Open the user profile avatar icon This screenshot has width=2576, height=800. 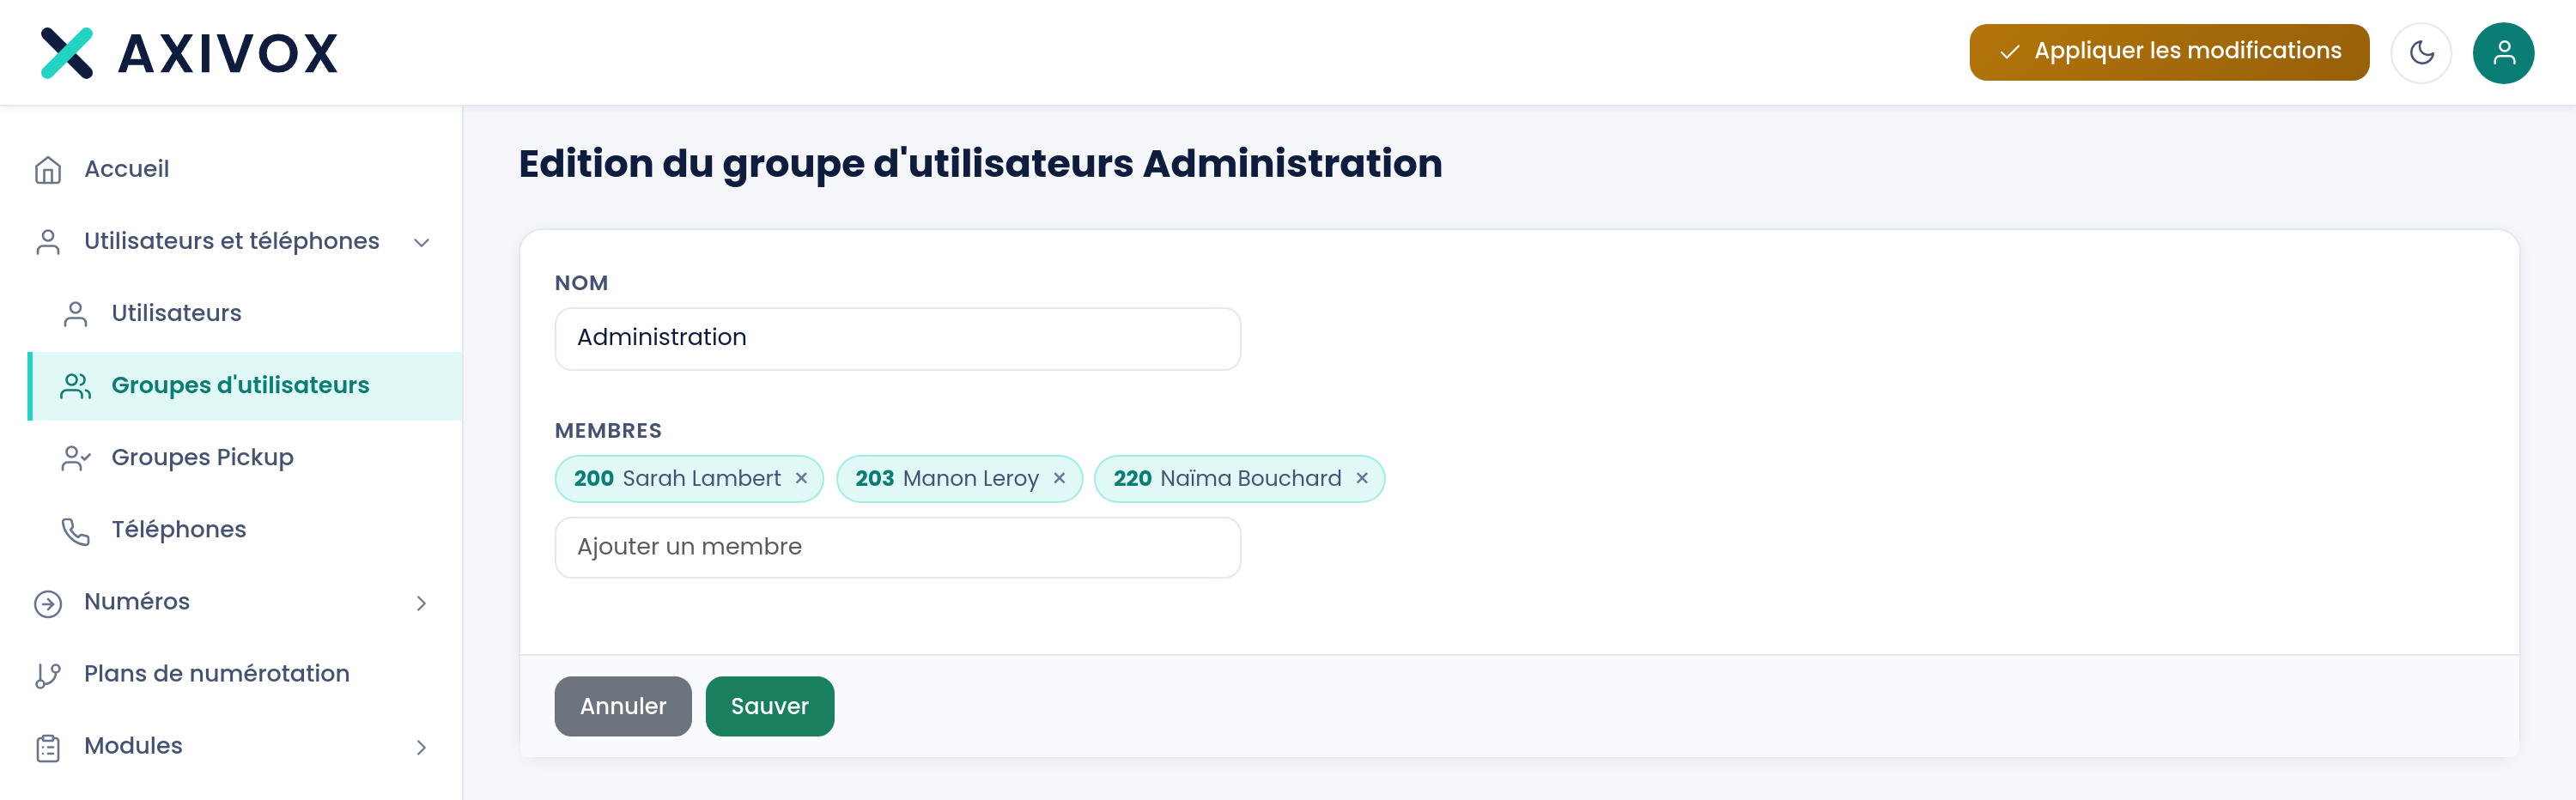point(2503,52)
